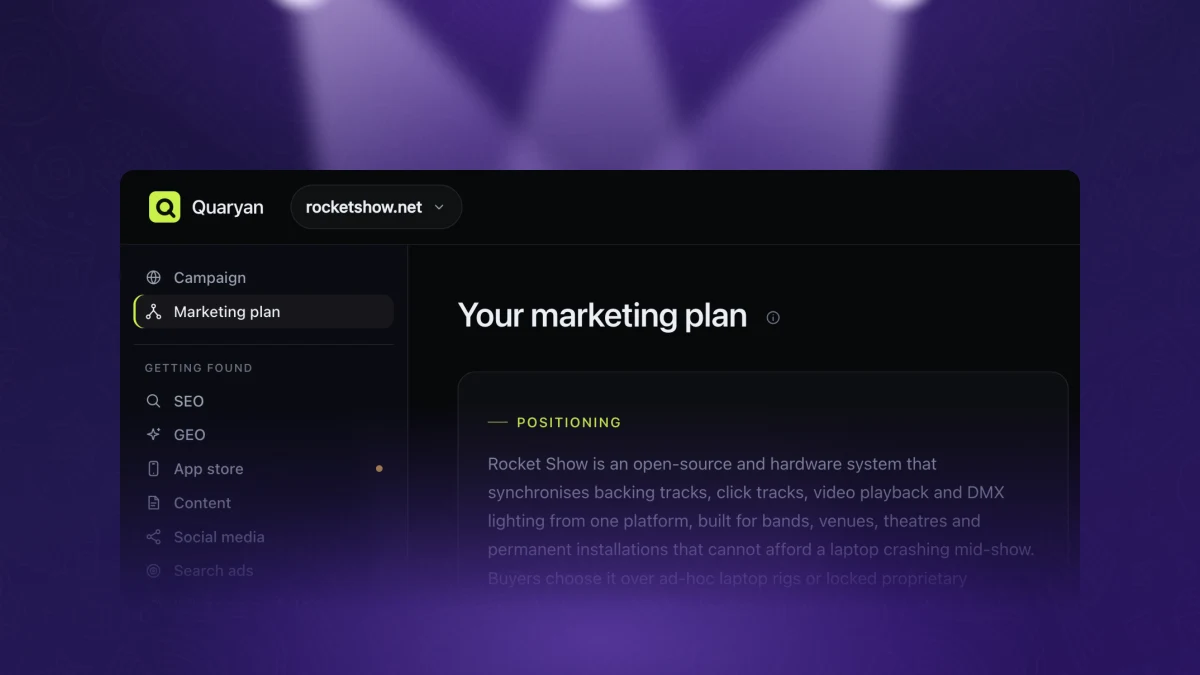Viewport: 1200px width, 675px height.
Task: Click the Search ads target icon
Action: (153, 571)
